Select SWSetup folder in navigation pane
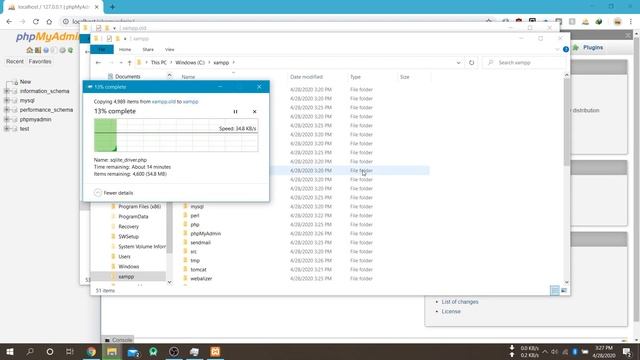This screenshot has height=360, width=640. click(x=128, y=236)
